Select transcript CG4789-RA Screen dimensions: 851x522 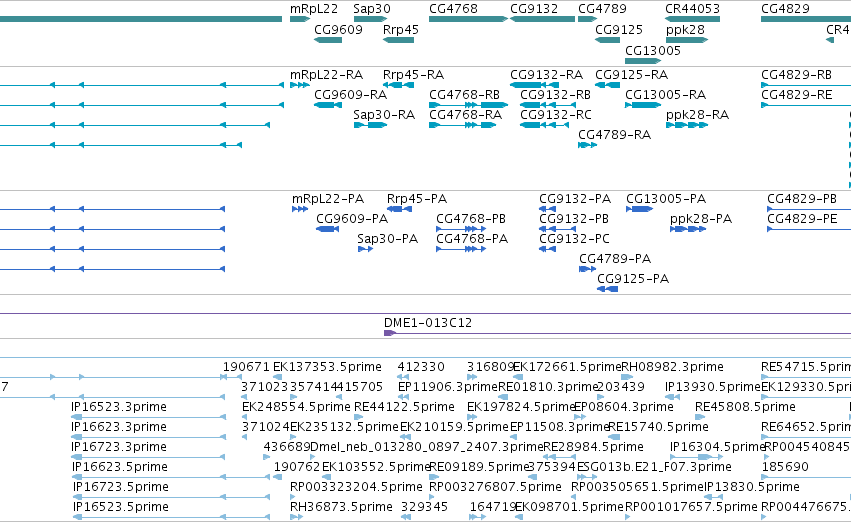[x=614, y=135]
